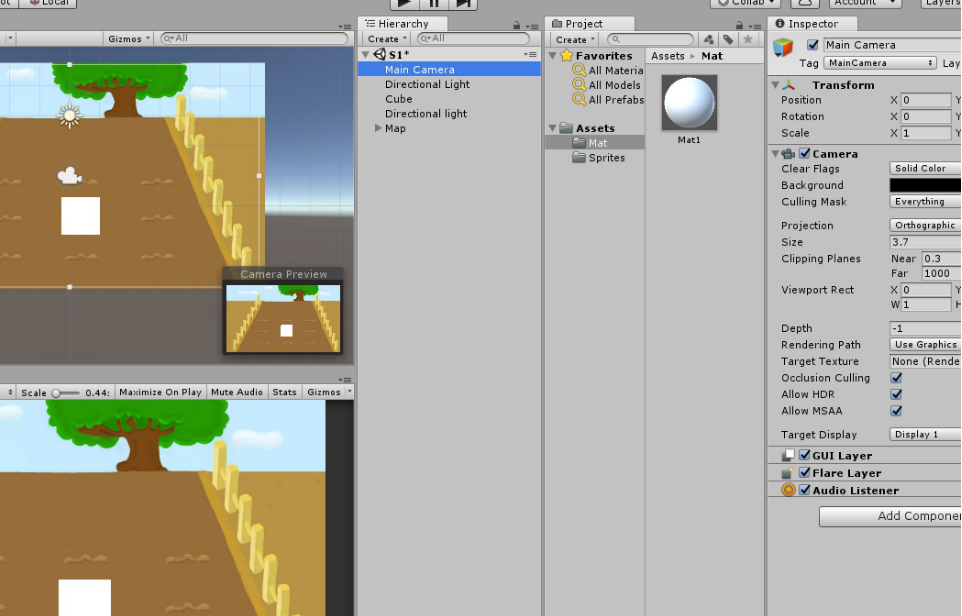This screenshot has height=616, width=962.
Task: Disable the GUI Layer checkbox
Action: pyautogui.click(x=805, y=455)
